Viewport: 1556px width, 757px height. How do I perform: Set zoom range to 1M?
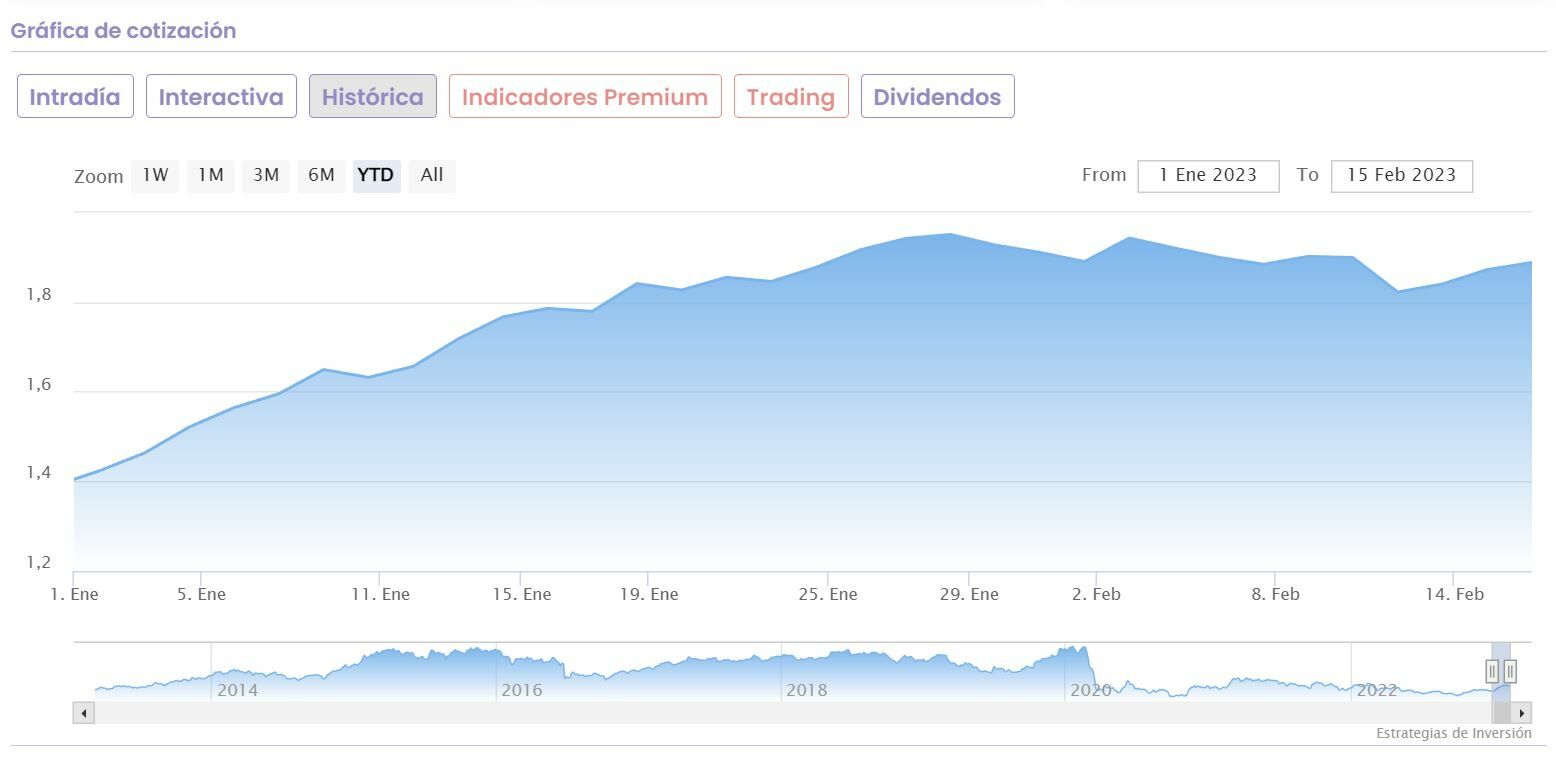tap(210, 175)
